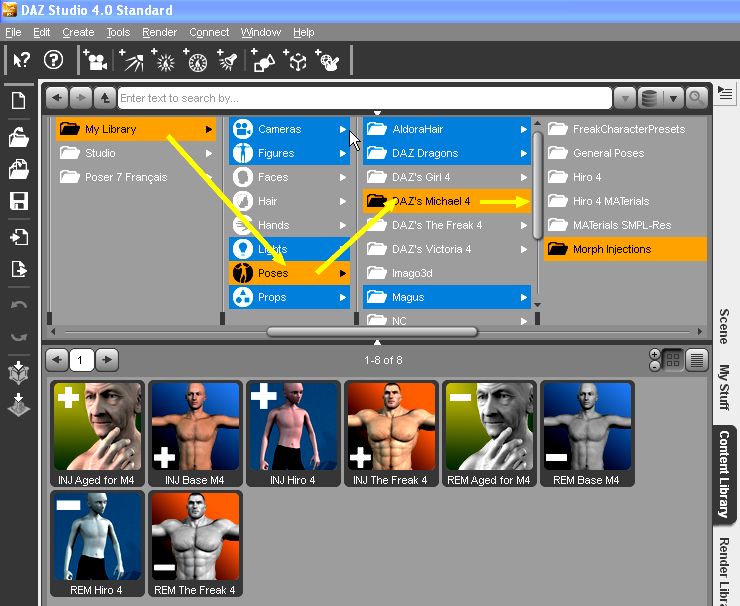Image resolution: width=740 pixels, height=606 pixels.
Task: Select the Poser 7 Français folder
Action: click(136, 177)
